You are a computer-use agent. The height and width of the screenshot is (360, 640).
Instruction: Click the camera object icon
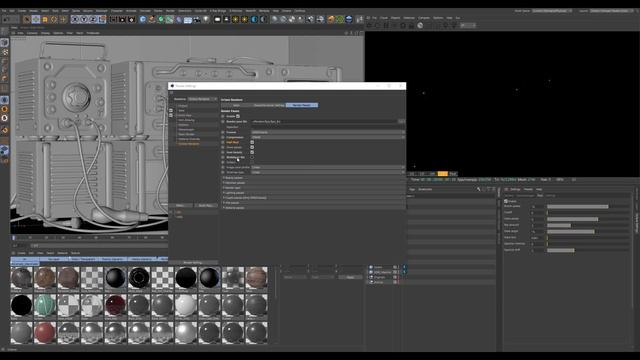click(x=197, y=19)
